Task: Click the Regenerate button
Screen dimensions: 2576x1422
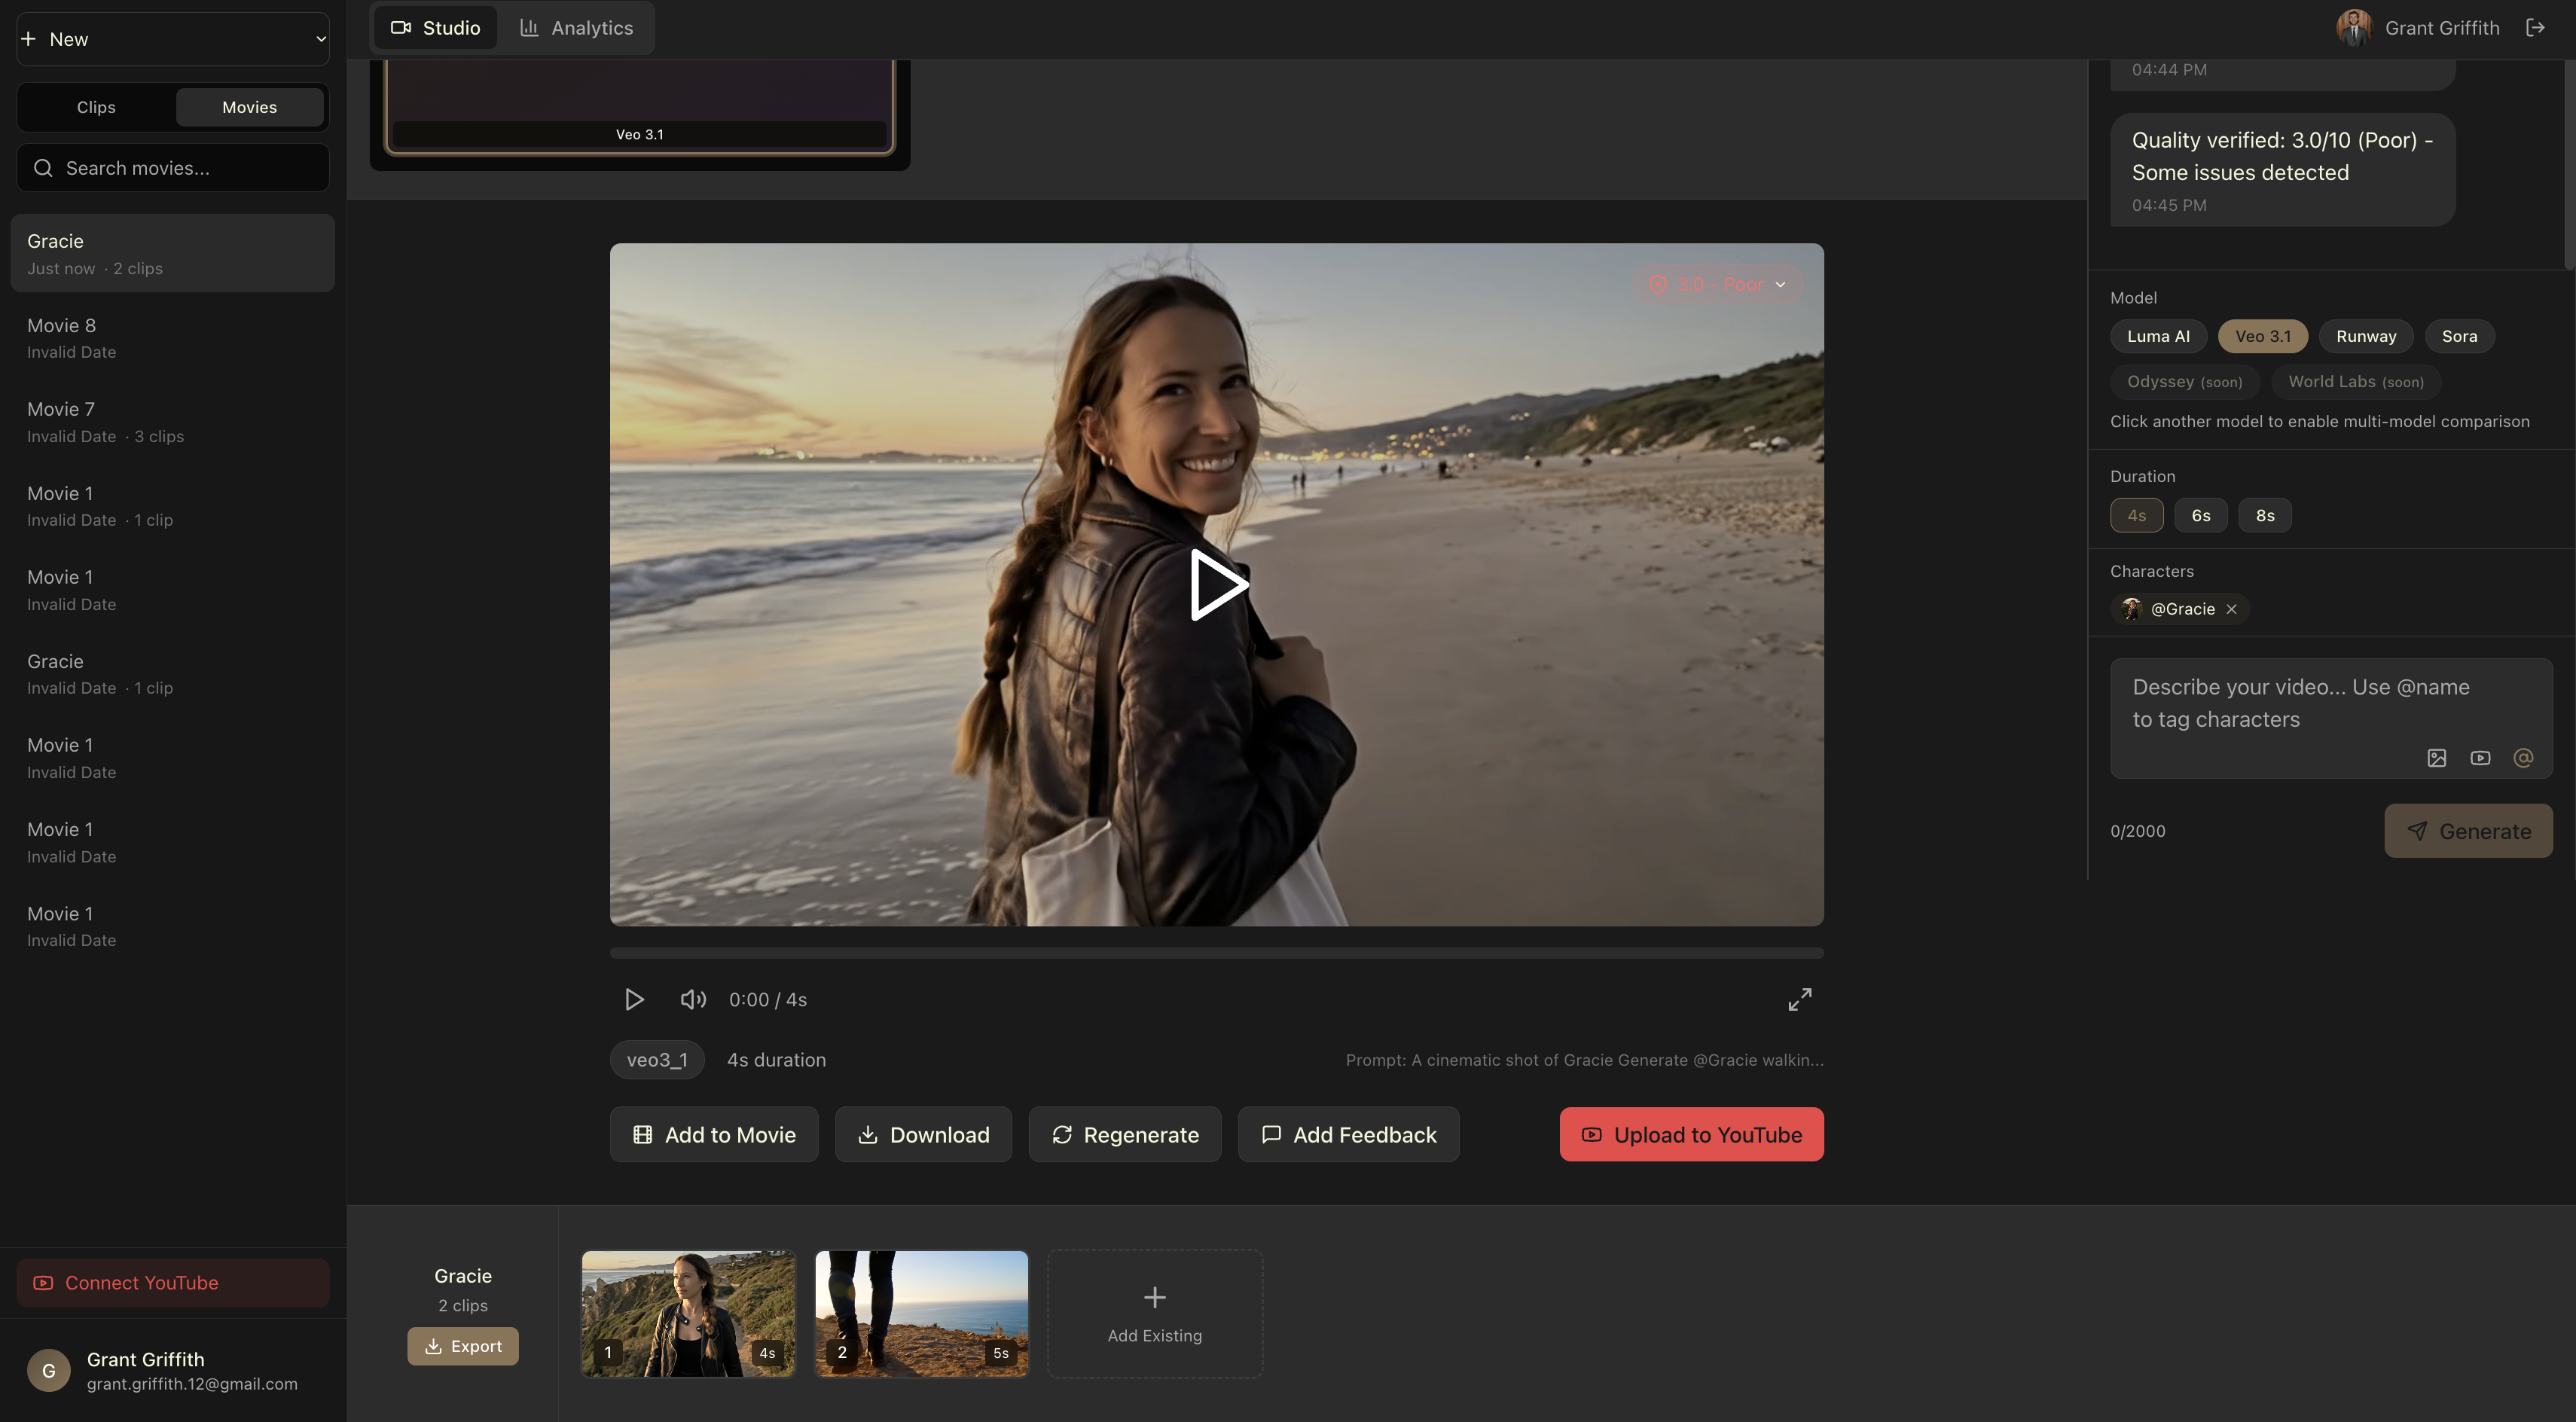Action: coord(1124,1134)
